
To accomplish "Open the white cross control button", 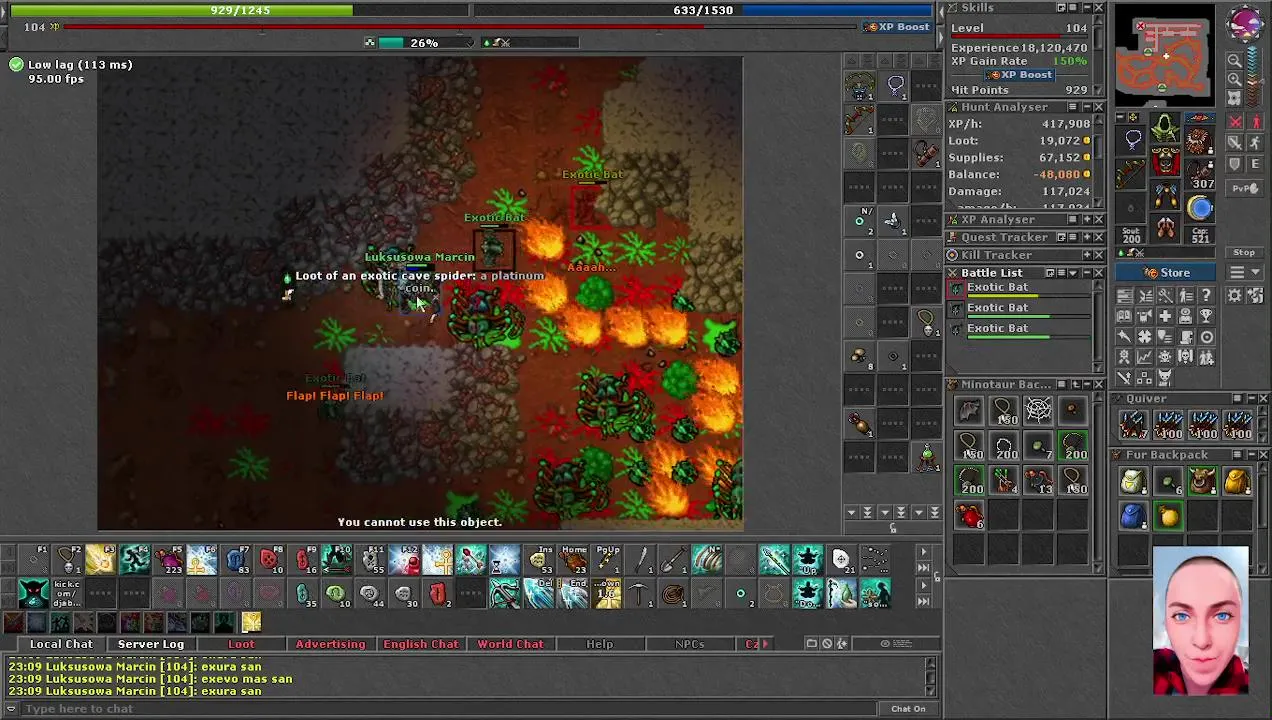I will coord(1165,316).
